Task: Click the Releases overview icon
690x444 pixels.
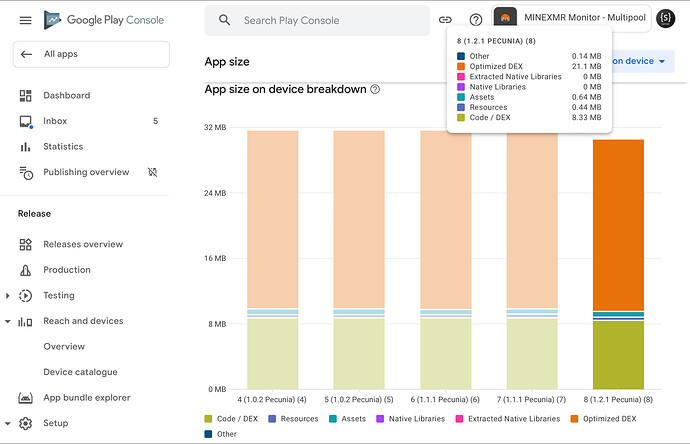Action: point(26,244)
